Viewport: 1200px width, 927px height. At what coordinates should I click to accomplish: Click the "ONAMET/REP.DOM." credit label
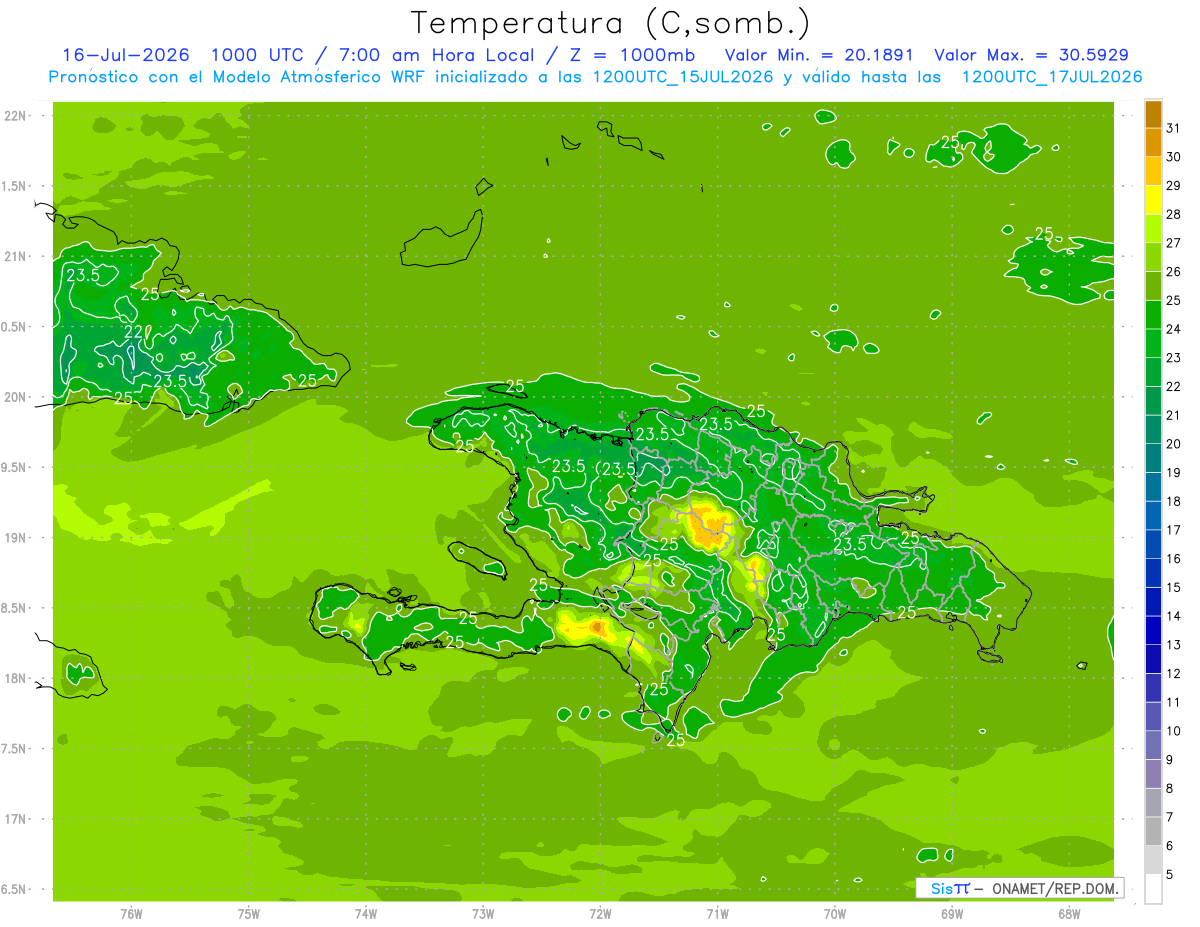(1055, 888)
